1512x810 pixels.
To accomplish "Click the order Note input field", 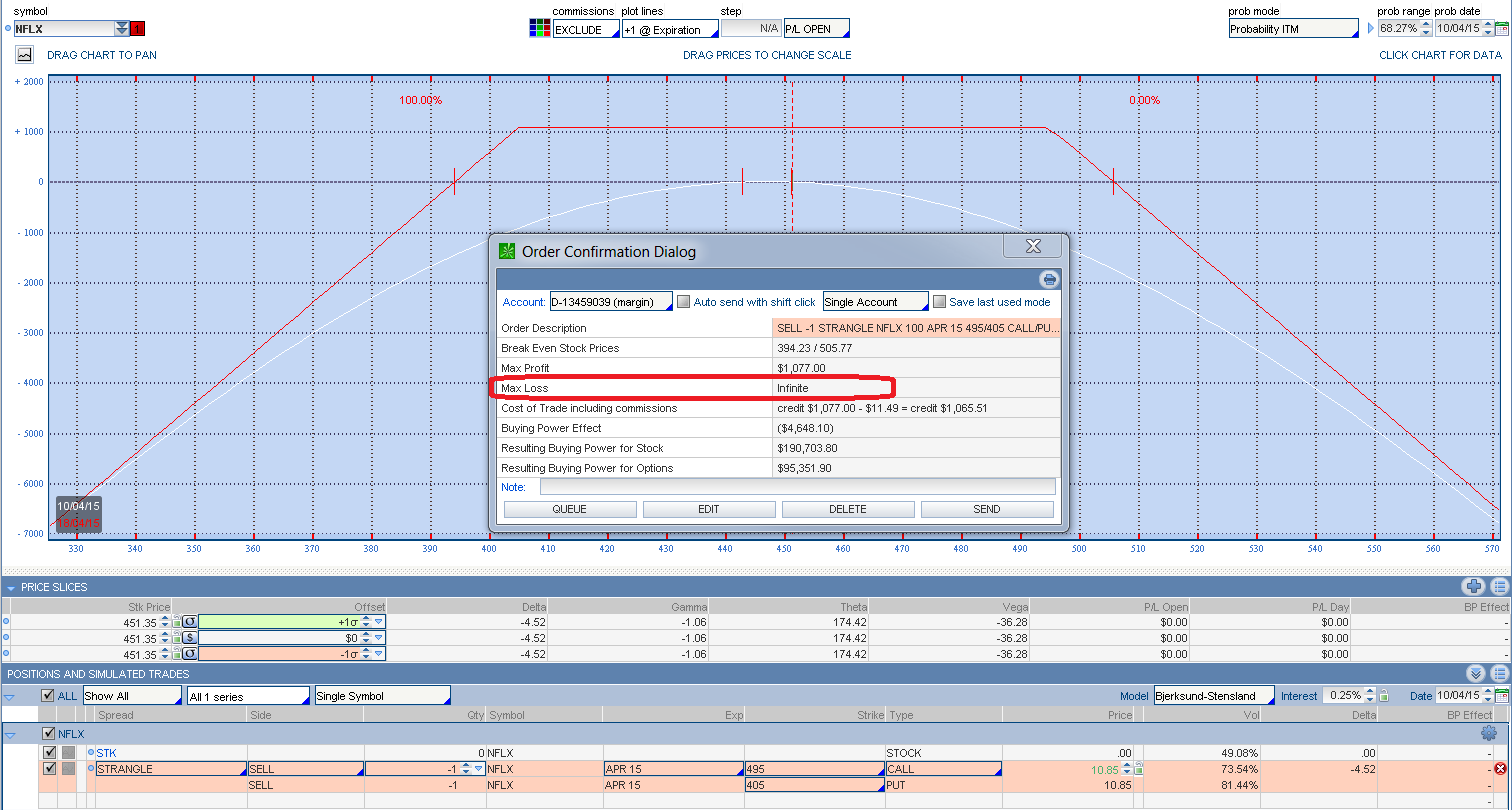I will [797, 487].
